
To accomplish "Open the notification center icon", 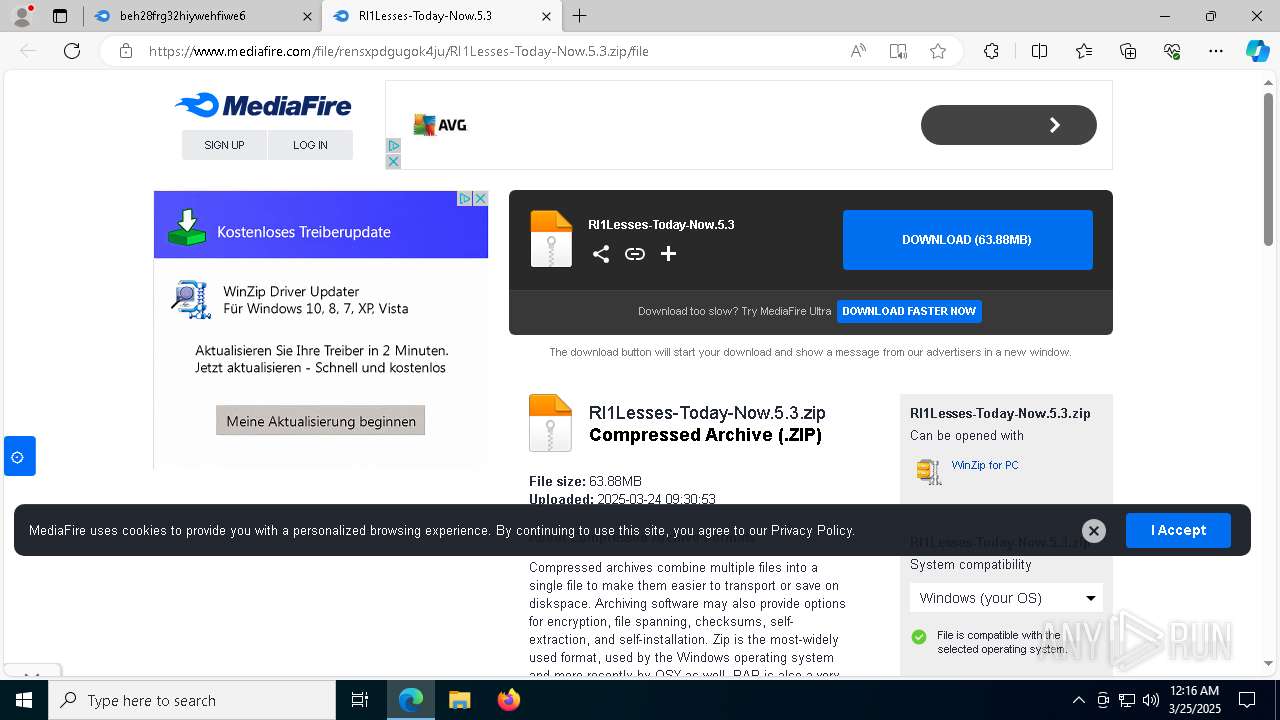I will (1247, 700).
